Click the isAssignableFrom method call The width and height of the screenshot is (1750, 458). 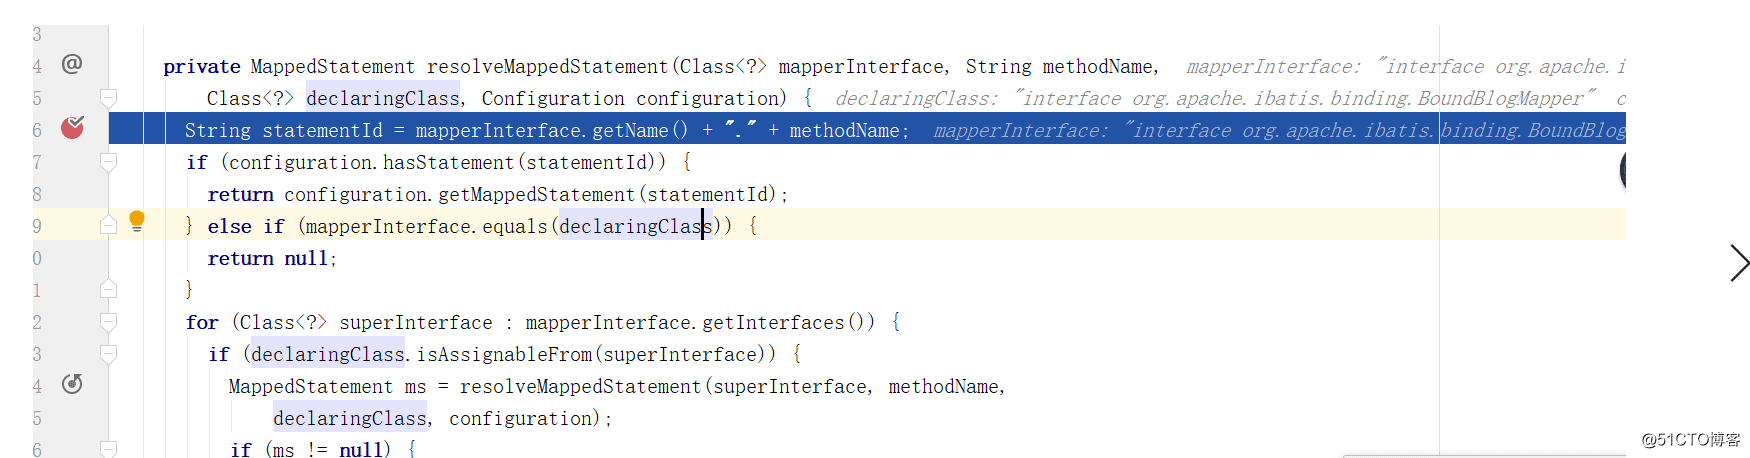point(505,355)
